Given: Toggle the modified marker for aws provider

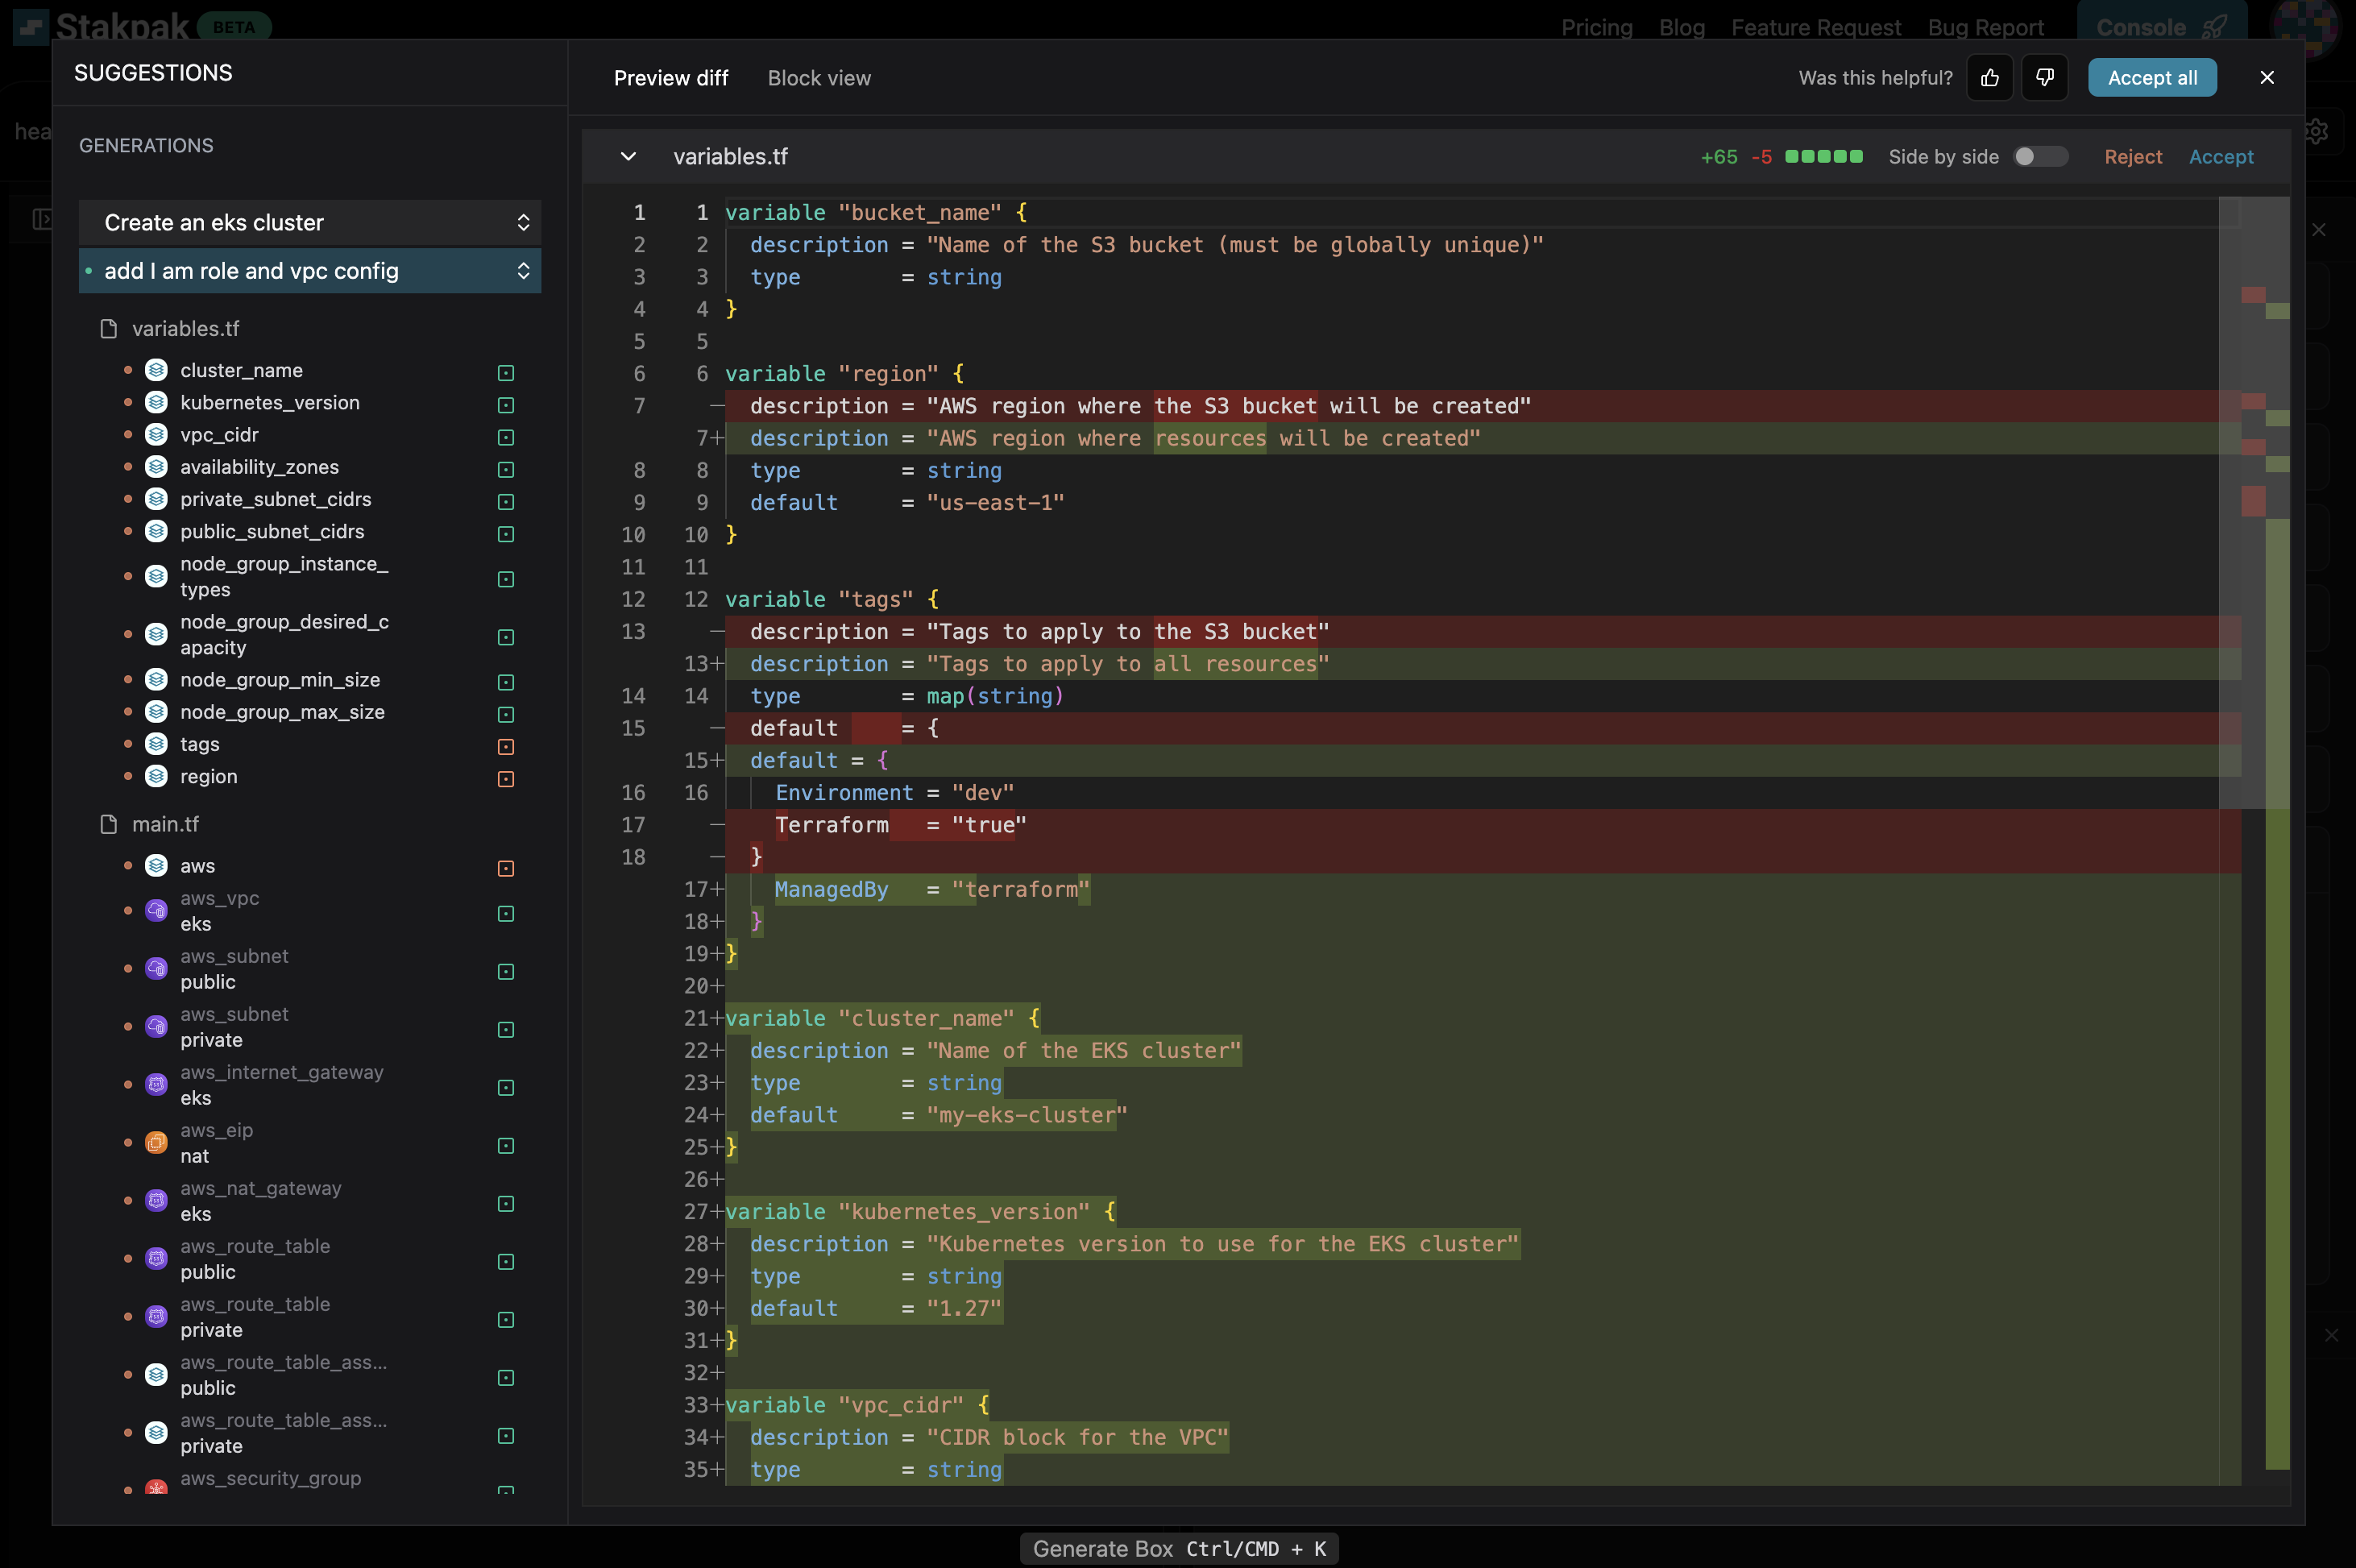Looking at the screenshot, I should coord(506,869).
